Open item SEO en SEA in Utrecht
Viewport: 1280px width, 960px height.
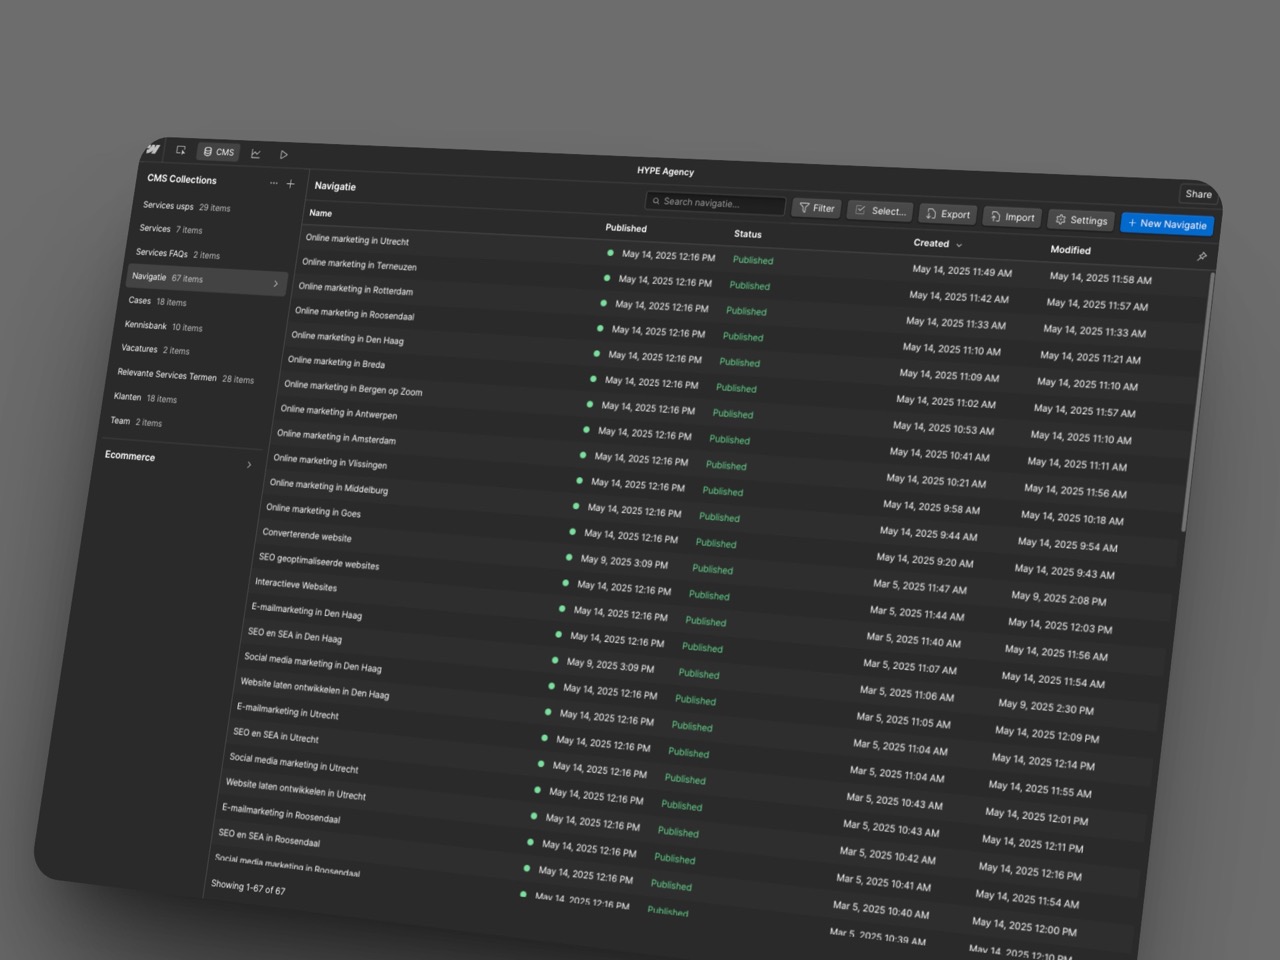[x=275, y=736]
